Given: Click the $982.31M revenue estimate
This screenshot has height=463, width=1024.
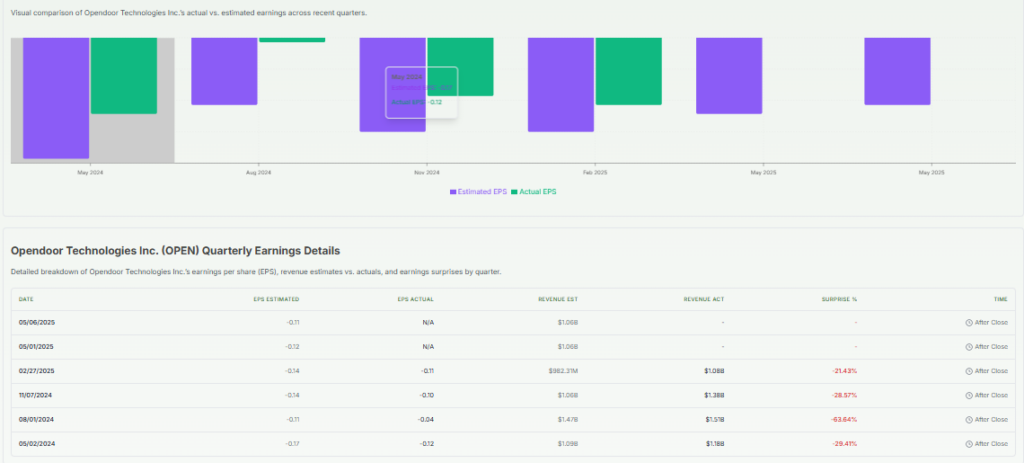Looking at the screenshot, I should coord(564,371).
